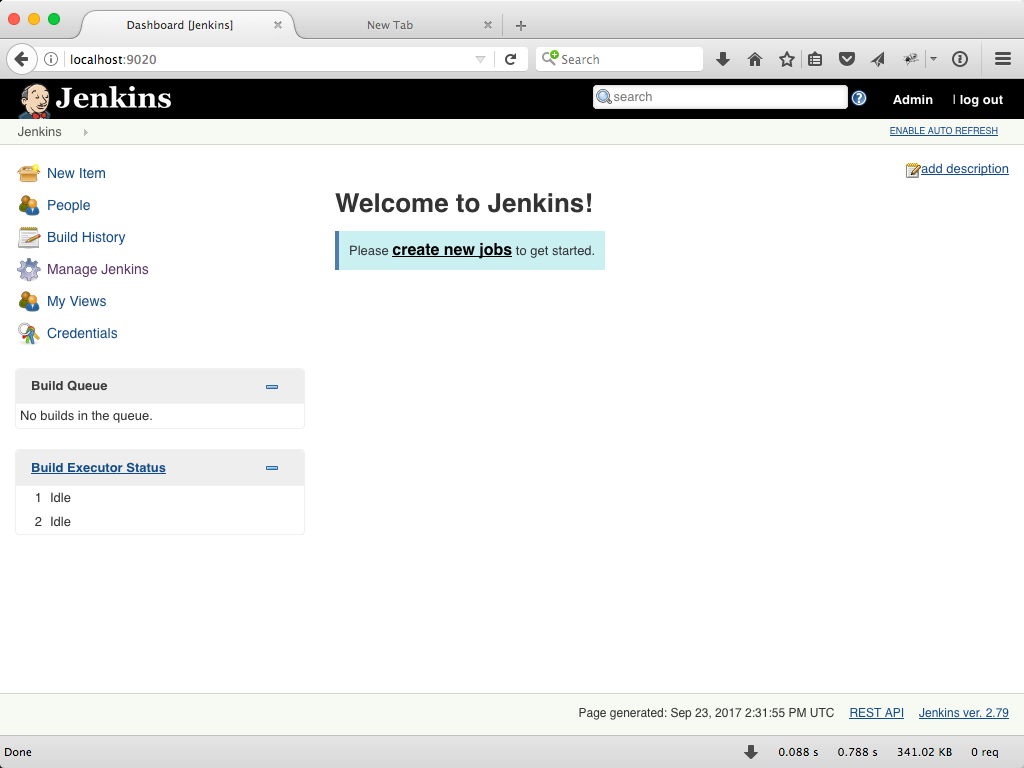Click the New Item box icon
Viewport: 1024px width, 768px height.
(29, 173)
